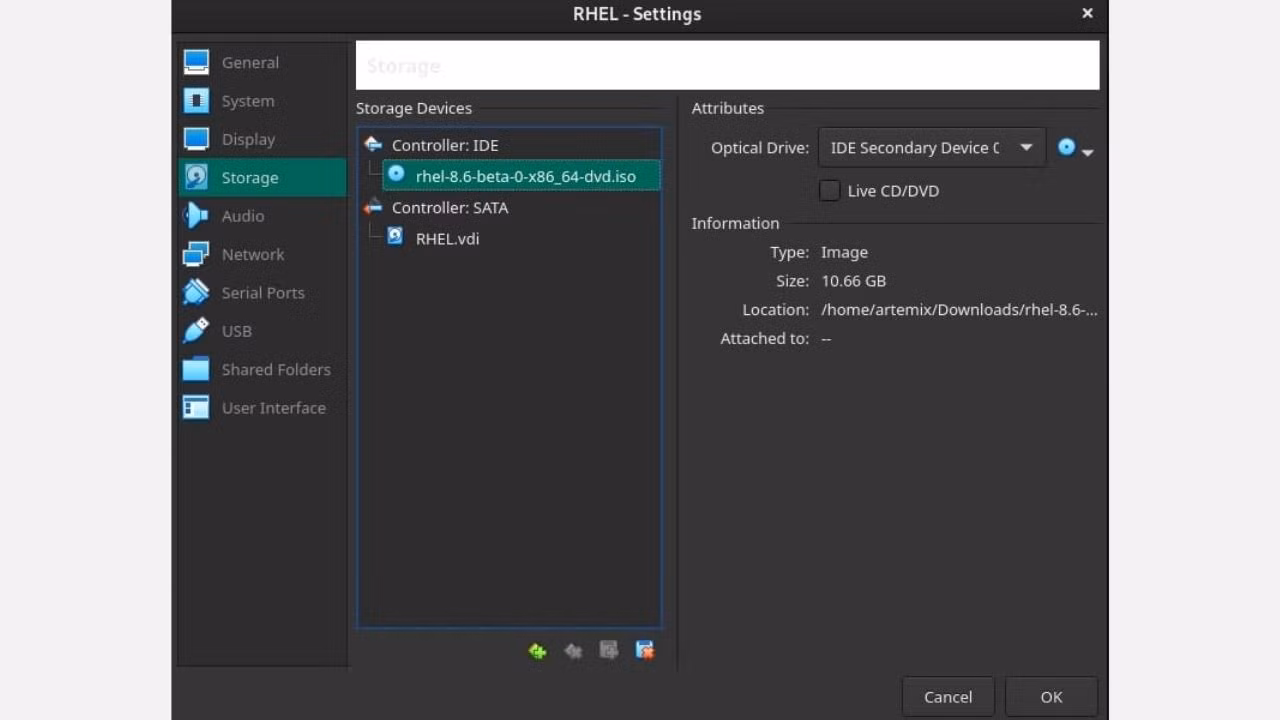Viewport: 1280px width, 720px height.
Task: Open the Serial Ports category
Action: (262, 293)
